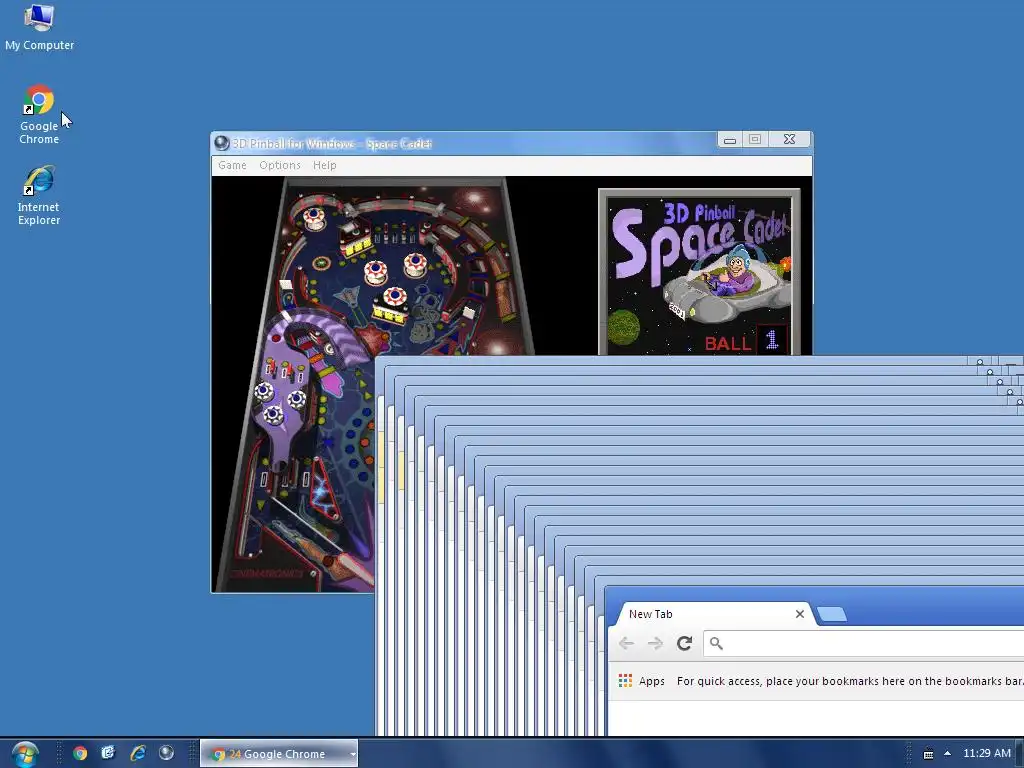Screen dimensions: 1024x768
Task: Click the Chrome back arrow
Action: pyautogui.click(x=626, y=643)
